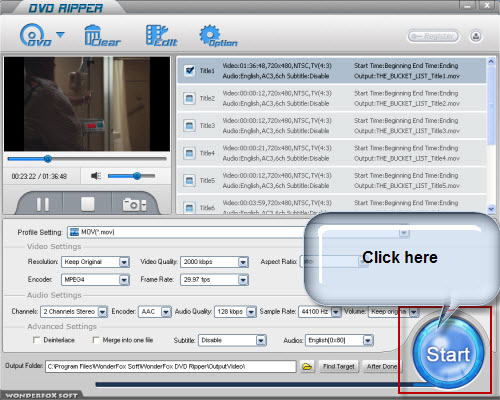Screen dimensions: 500x400
Task: Open the DVD source dropdown arrow
Action: click(x=60, y=35)
